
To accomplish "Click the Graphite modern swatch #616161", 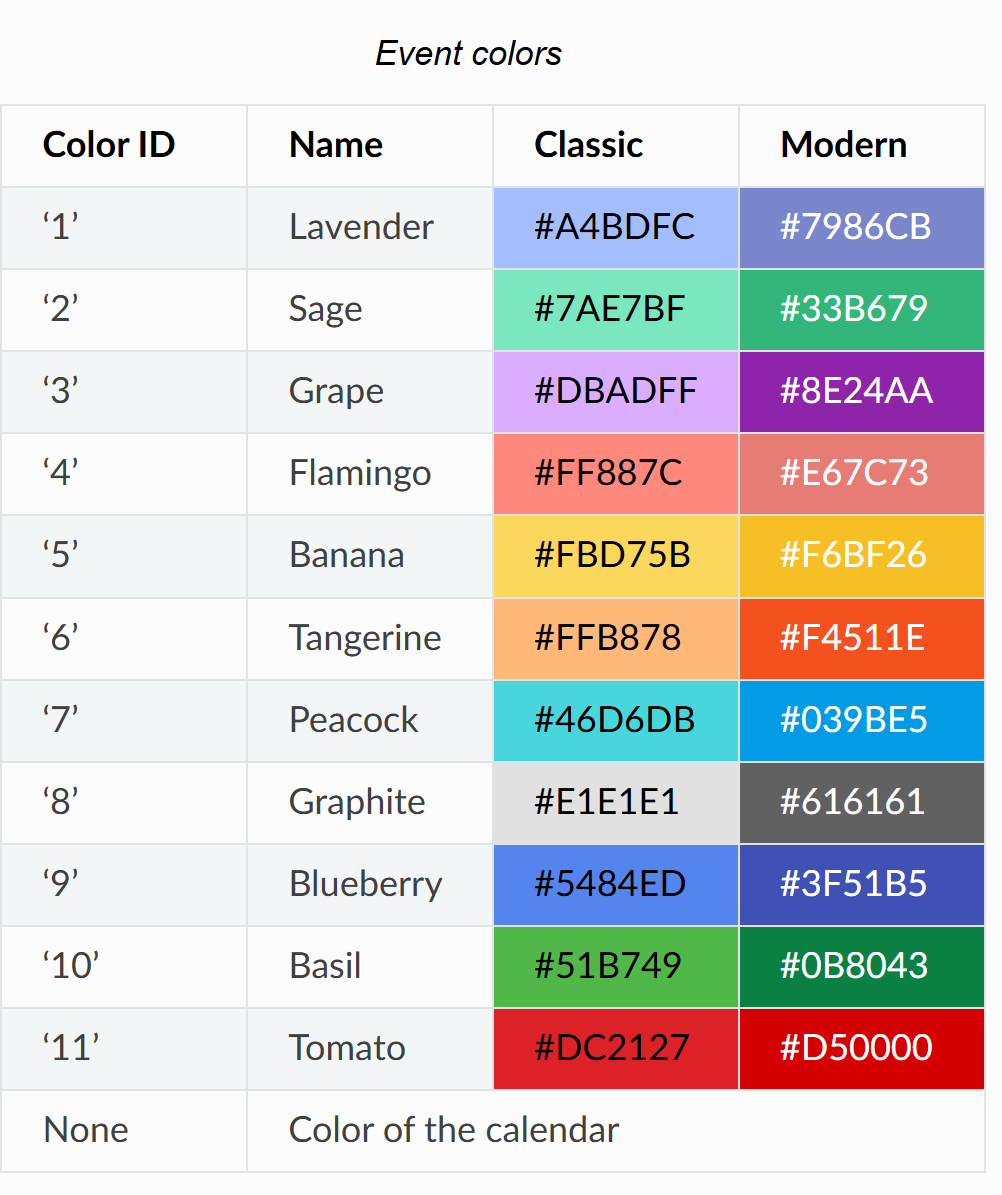I will 861,802.
